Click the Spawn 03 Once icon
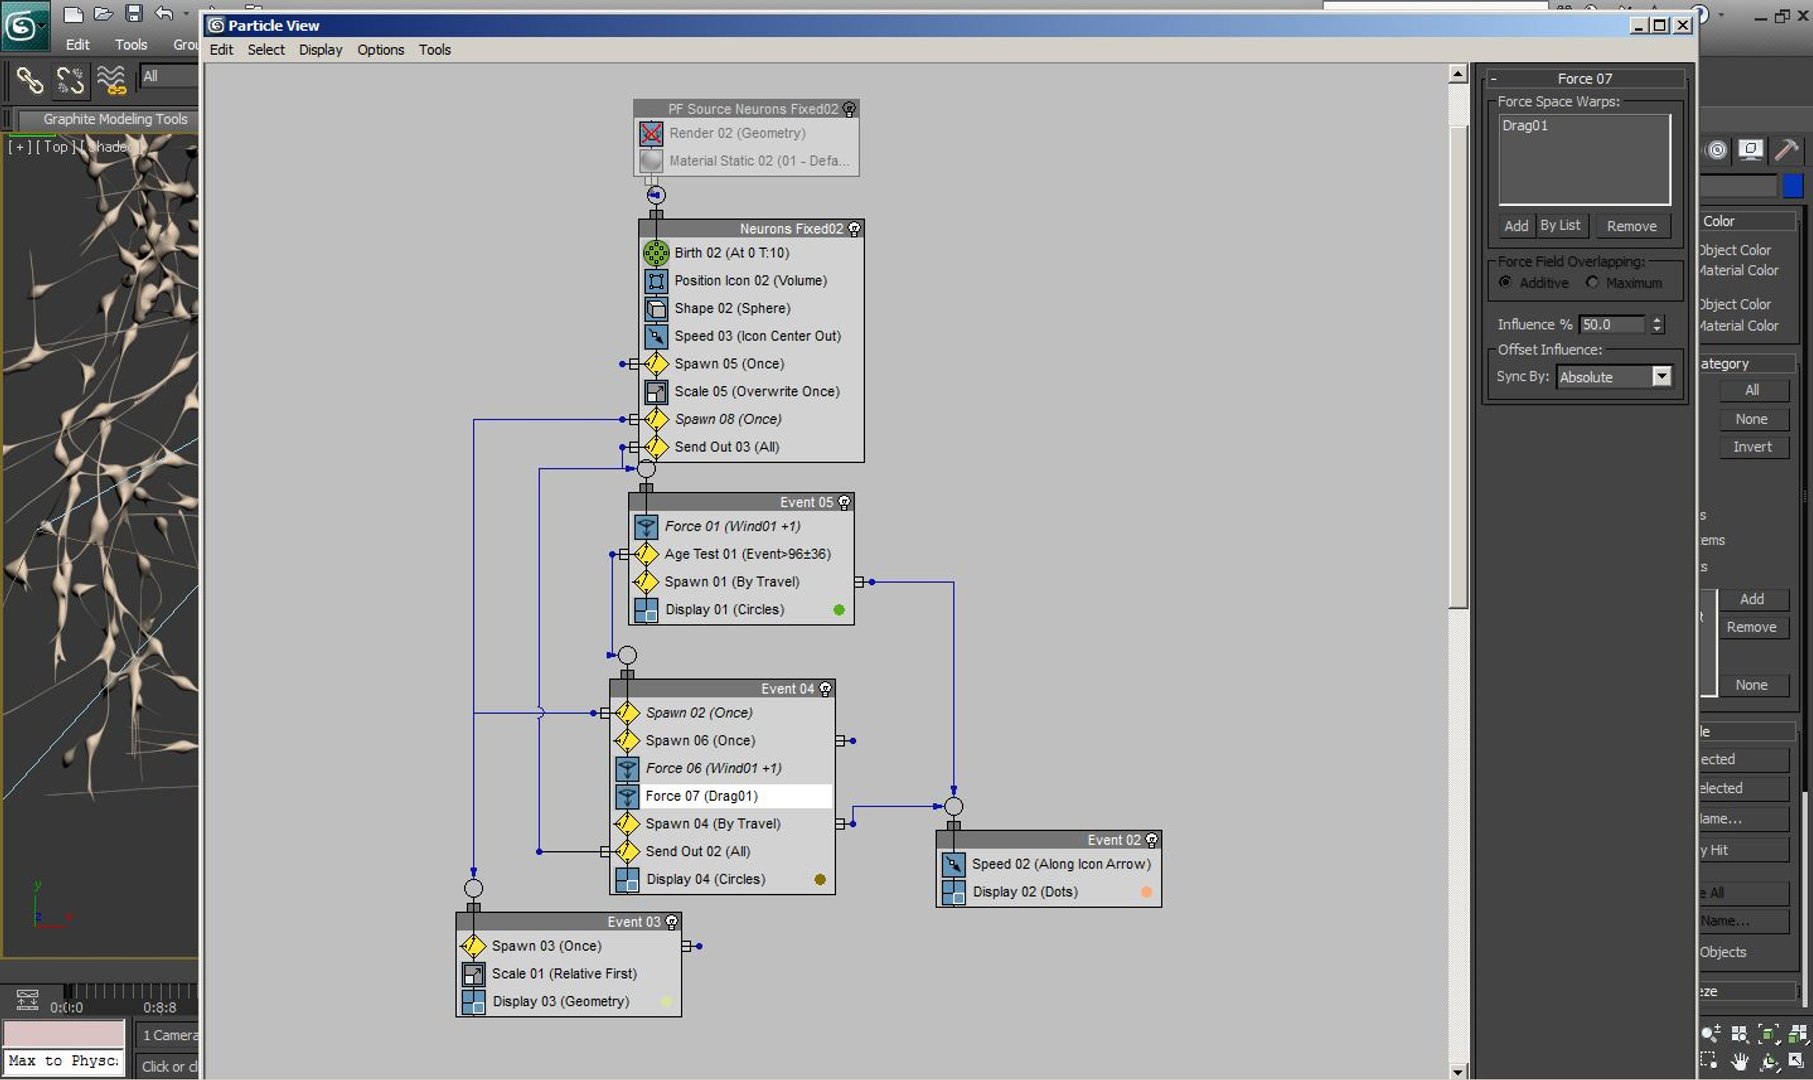This screenshot has height=1080, width=1813. click(473, 946)
